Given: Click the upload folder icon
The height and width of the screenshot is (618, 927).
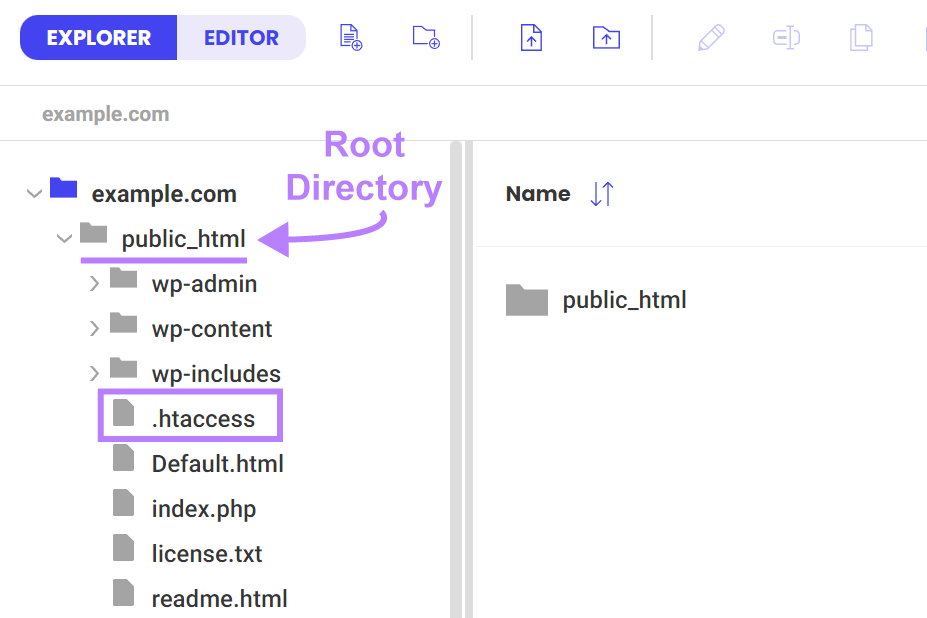Looking at the screenshot, I should pos(605,37).
